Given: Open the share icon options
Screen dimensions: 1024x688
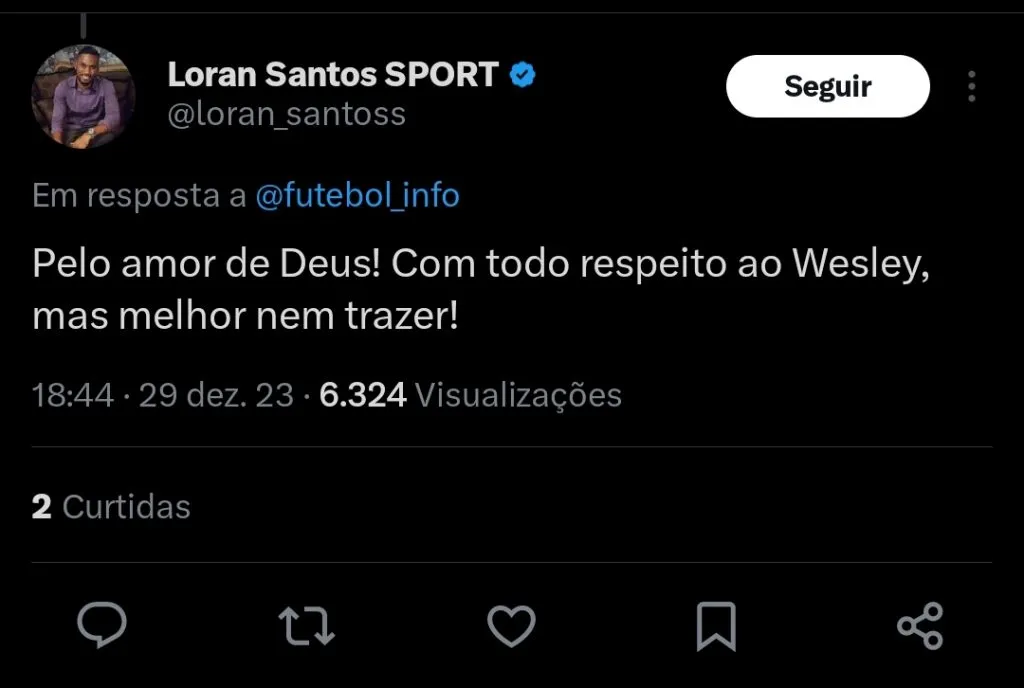Looking at the screenshot, I should point(920,626).
